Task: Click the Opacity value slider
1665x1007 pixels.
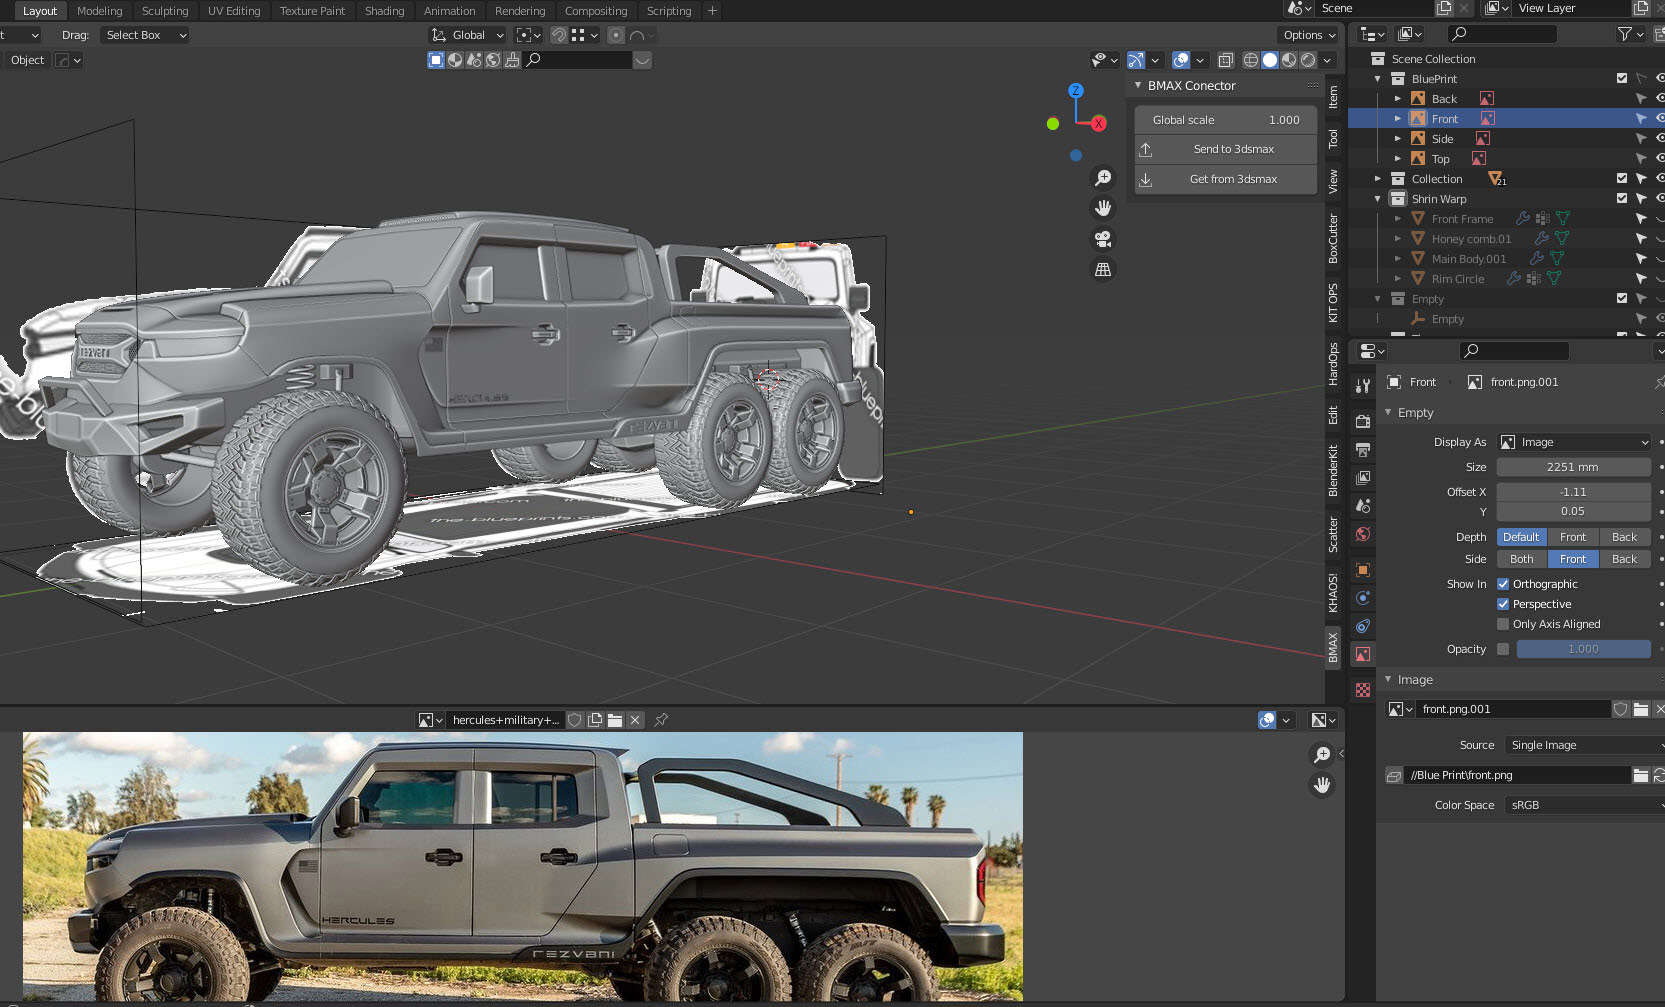Action: [1583, 649]
